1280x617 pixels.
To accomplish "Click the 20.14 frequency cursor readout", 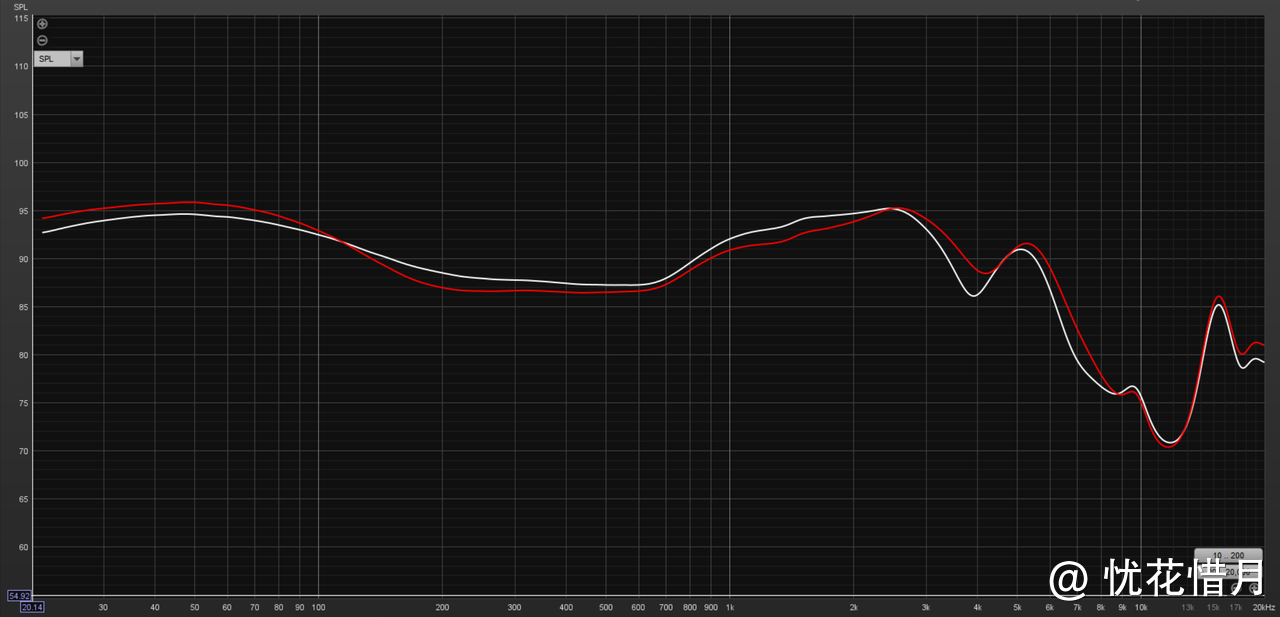I will [32, 607].
